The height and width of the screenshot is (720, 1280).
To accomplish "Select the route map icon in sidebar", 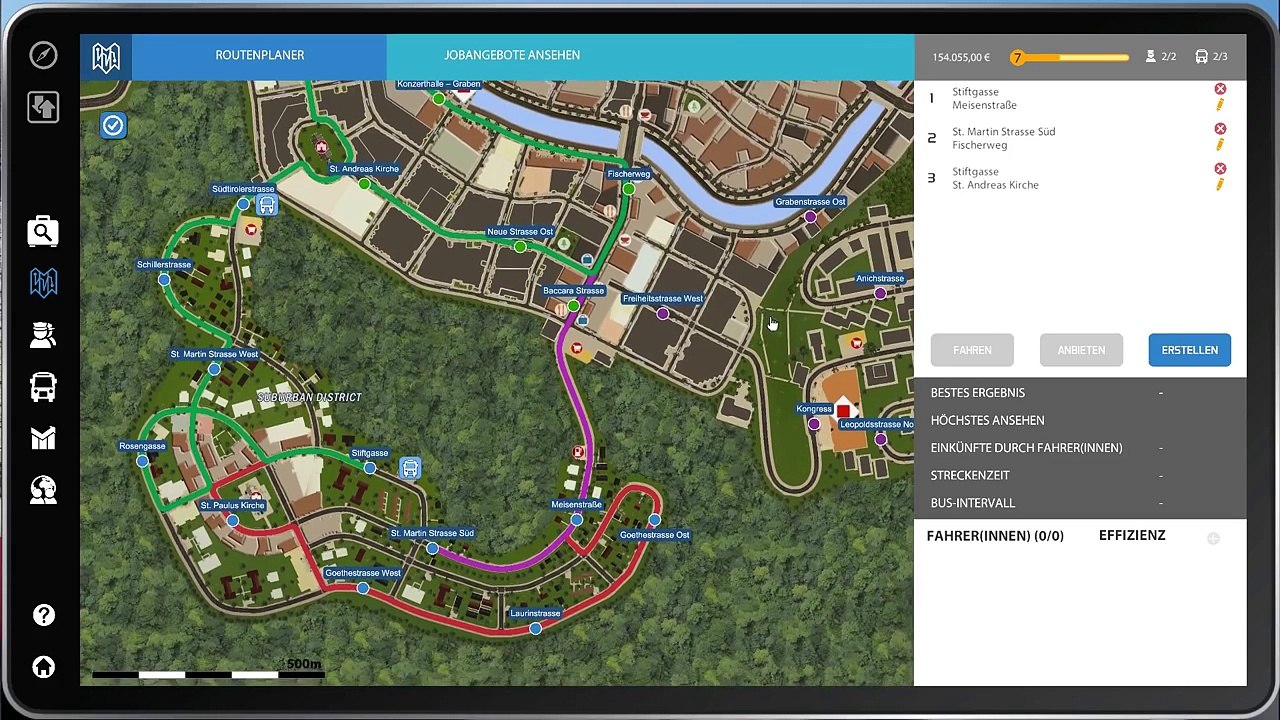I will [x=43, y=283].
